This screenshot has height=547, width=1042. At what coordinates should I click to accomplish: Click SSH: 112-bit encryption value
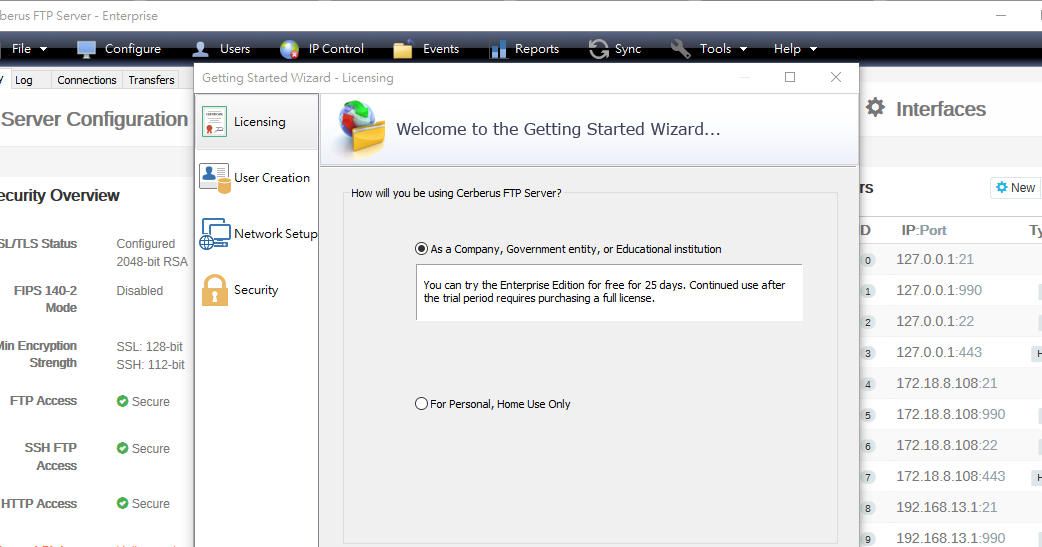click(x=150, y=364)
